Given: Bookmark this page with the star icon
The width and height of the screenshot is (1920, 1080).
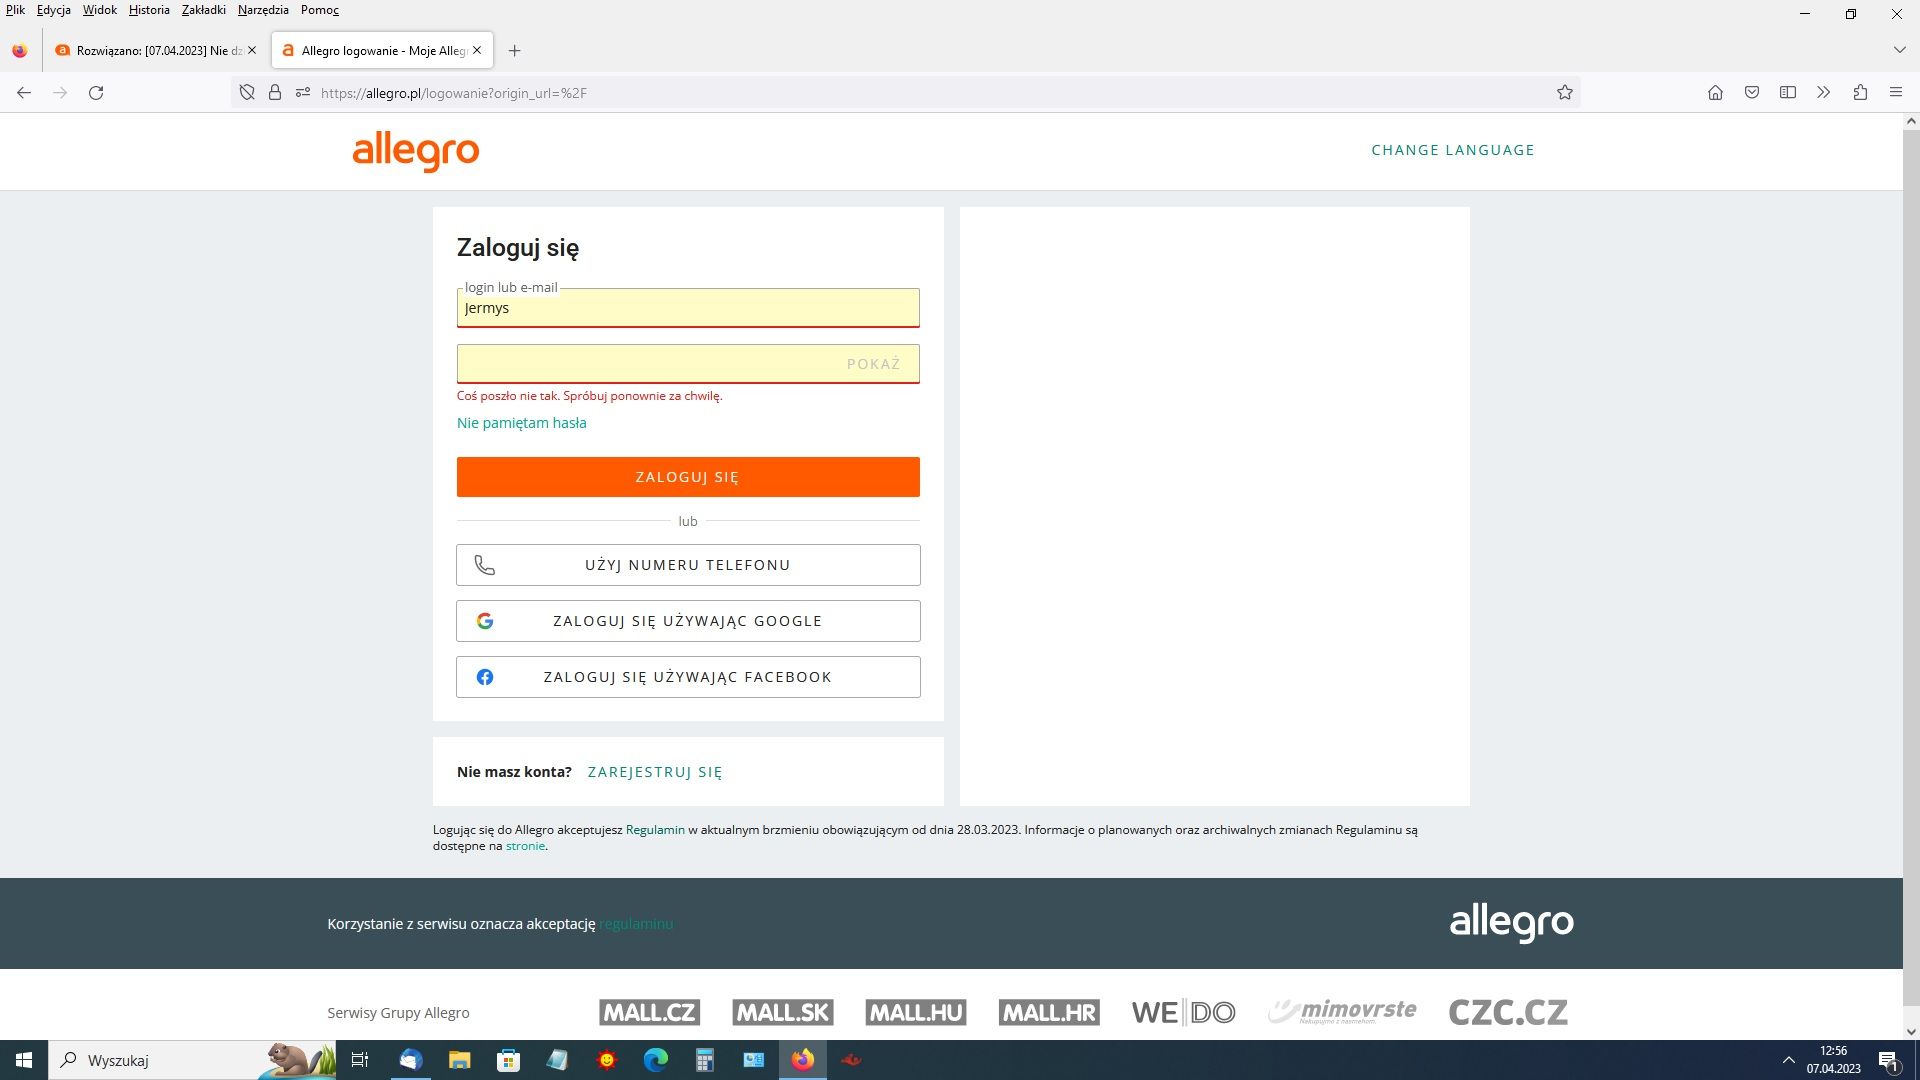Looking at the screenshot, I should (x=1565, y=93).
